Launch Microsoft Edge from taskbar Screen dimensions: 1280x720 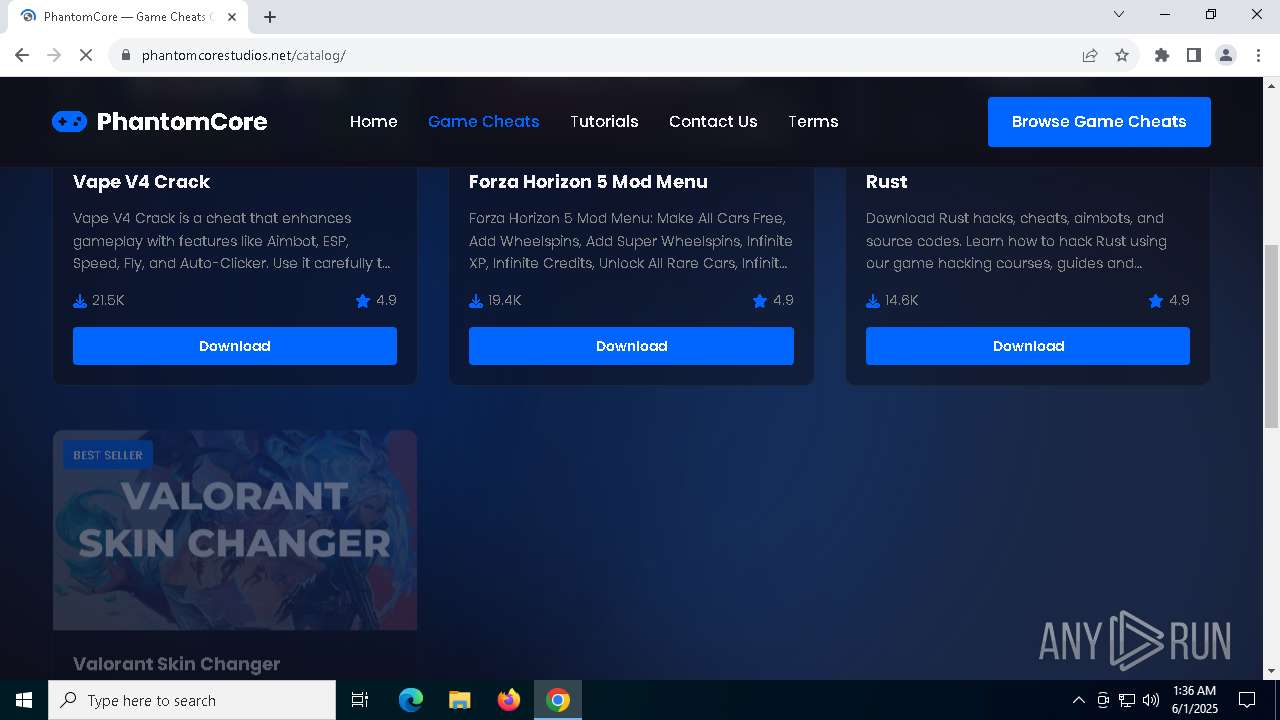(x=411, y=700)
